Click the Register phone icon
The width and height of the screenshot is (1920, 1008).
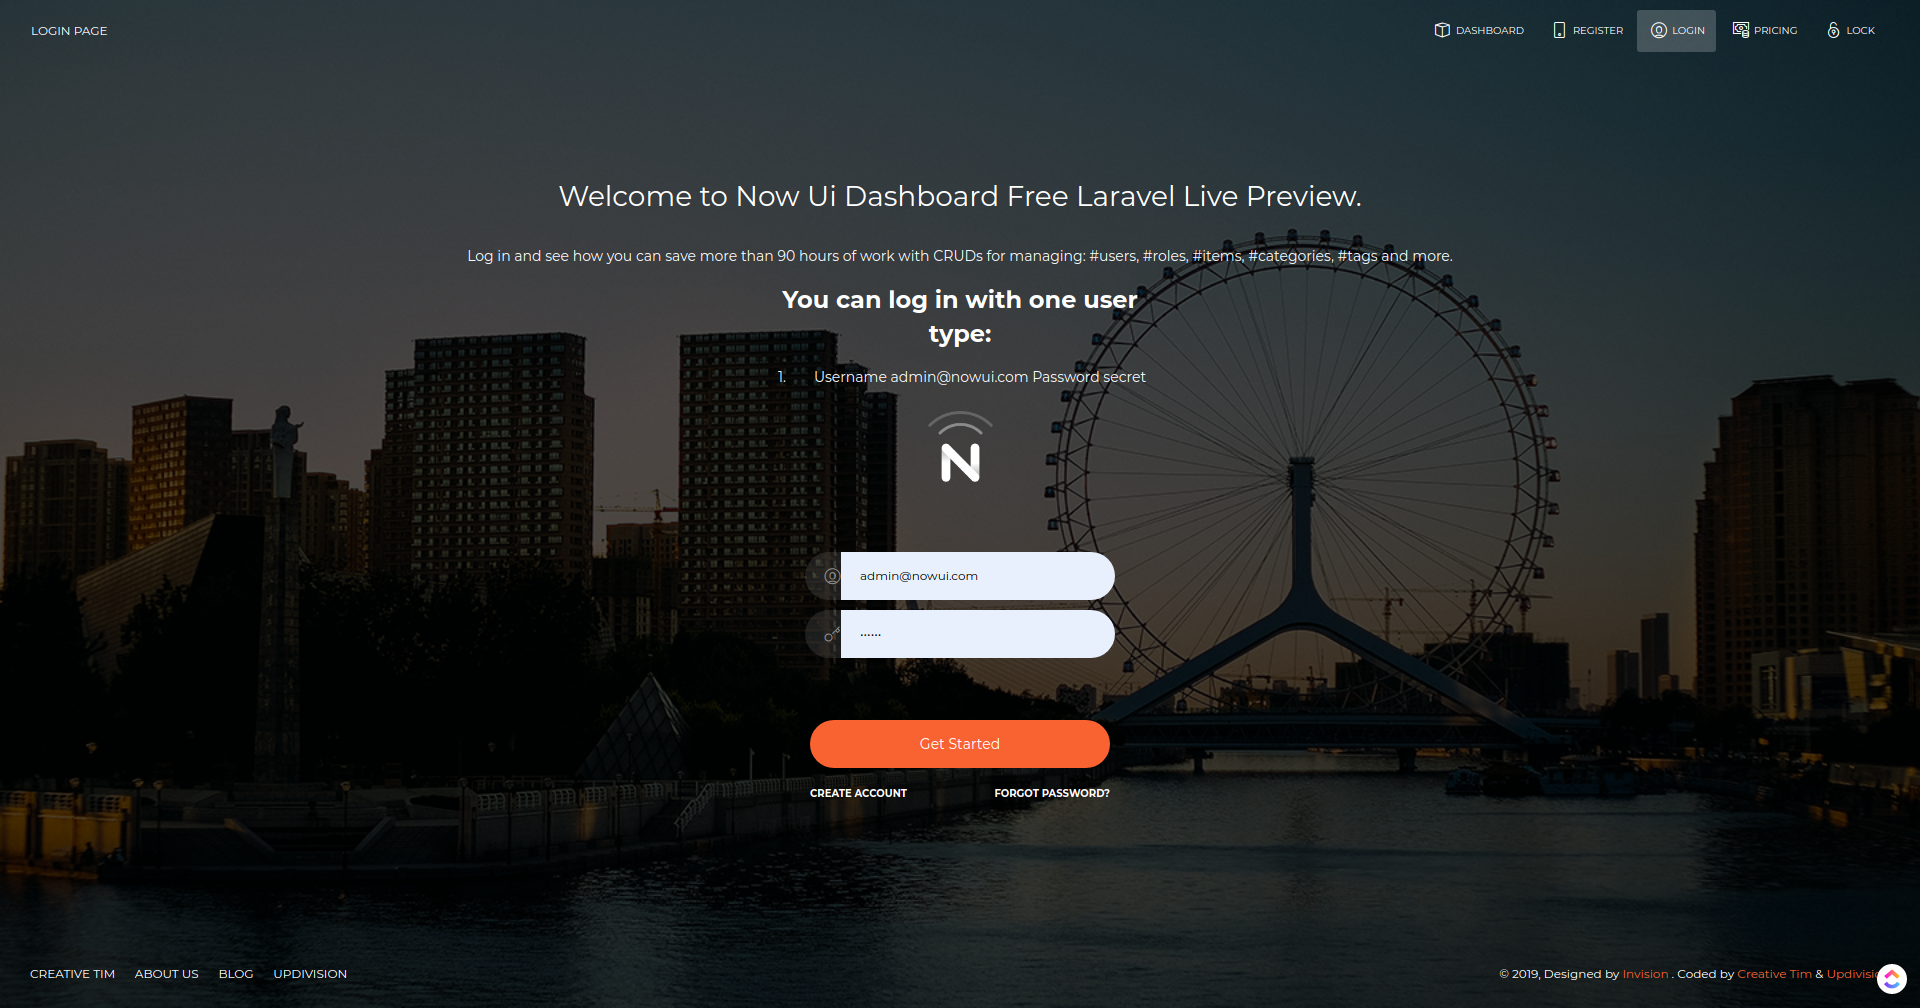point(1559,30)
